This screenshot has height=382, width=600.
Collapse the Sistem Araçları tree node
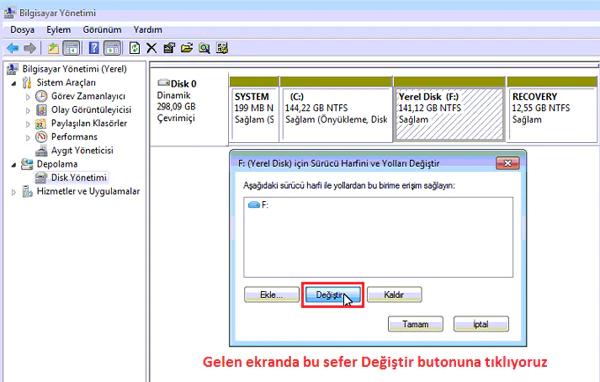click(x=14, y=83)
